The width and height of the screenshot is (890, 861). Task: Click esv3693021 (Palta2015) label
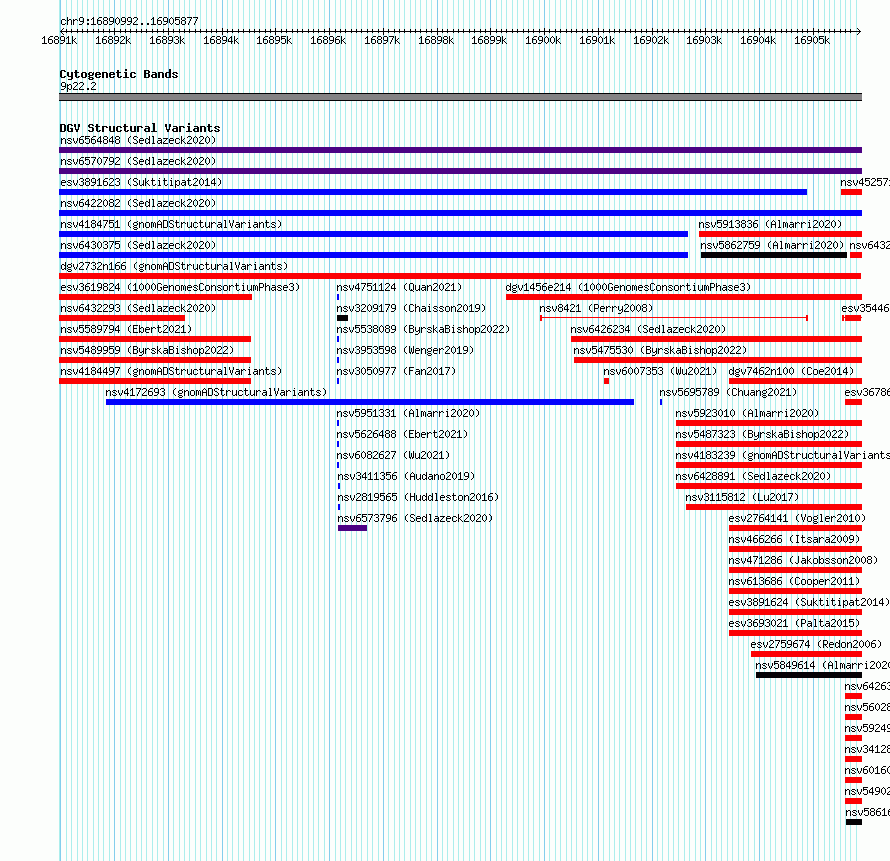(795, 623)
